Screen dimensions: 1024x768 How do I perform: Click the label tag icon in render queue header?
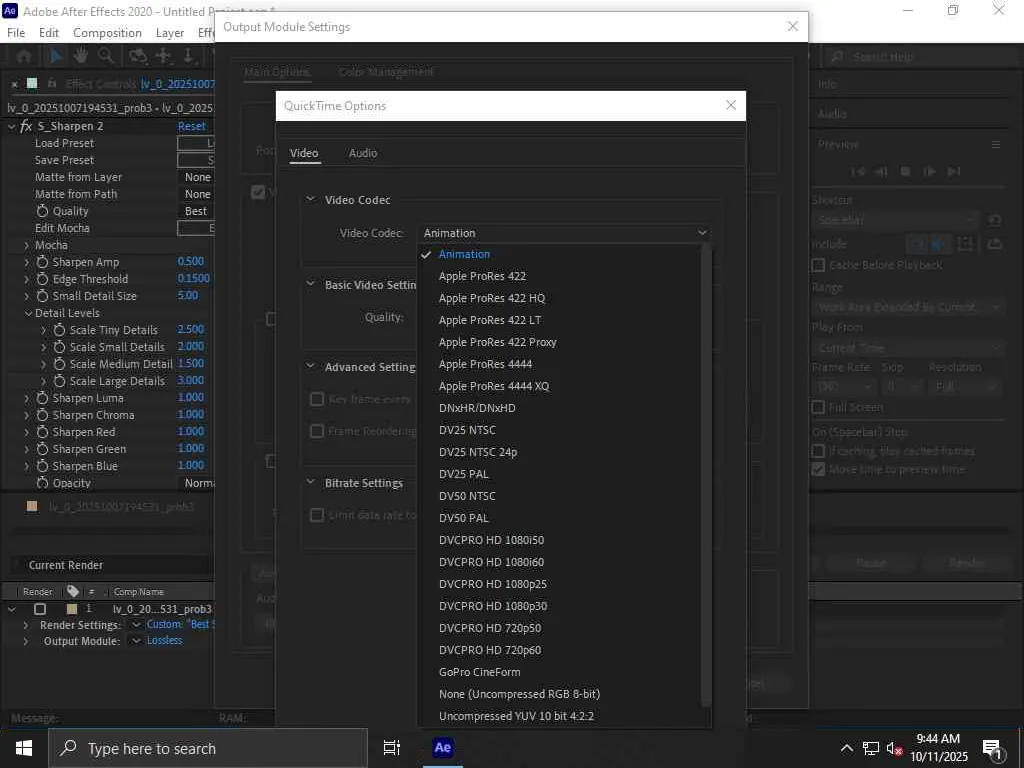tap(72, 591)
